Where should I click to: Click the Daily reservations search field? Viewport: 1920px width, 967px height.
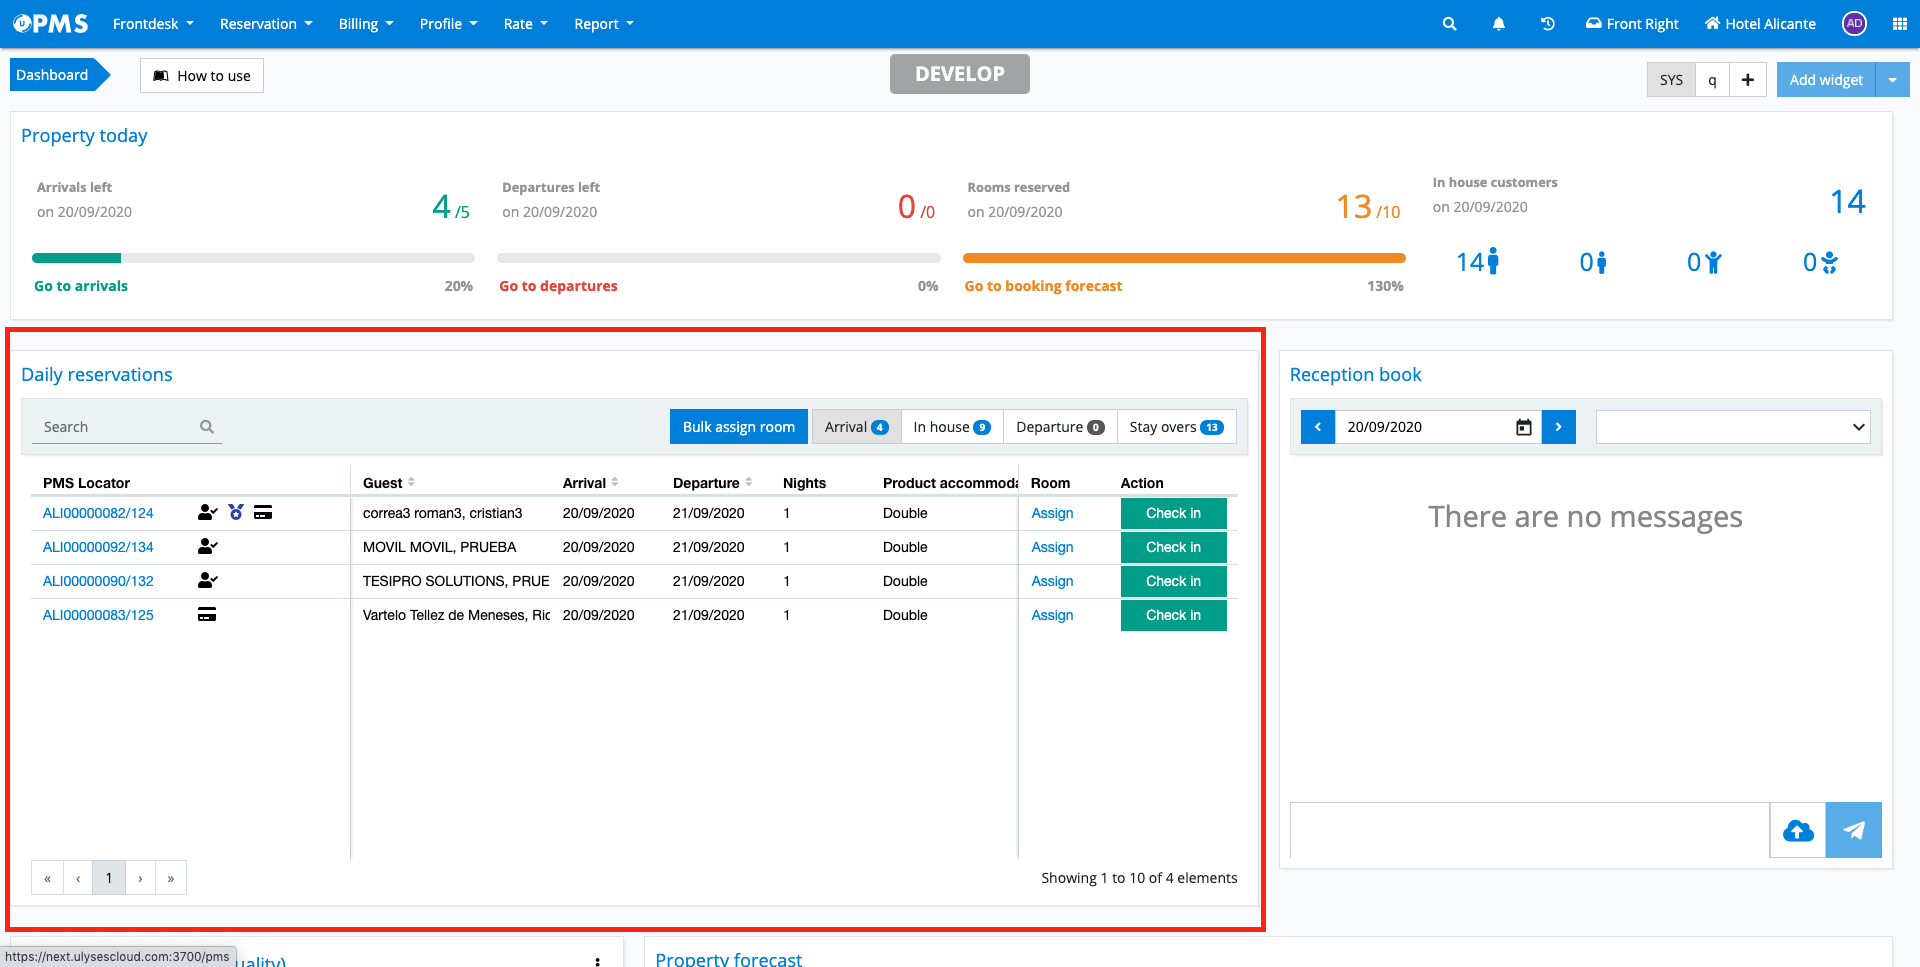click(x=118, y=427)
